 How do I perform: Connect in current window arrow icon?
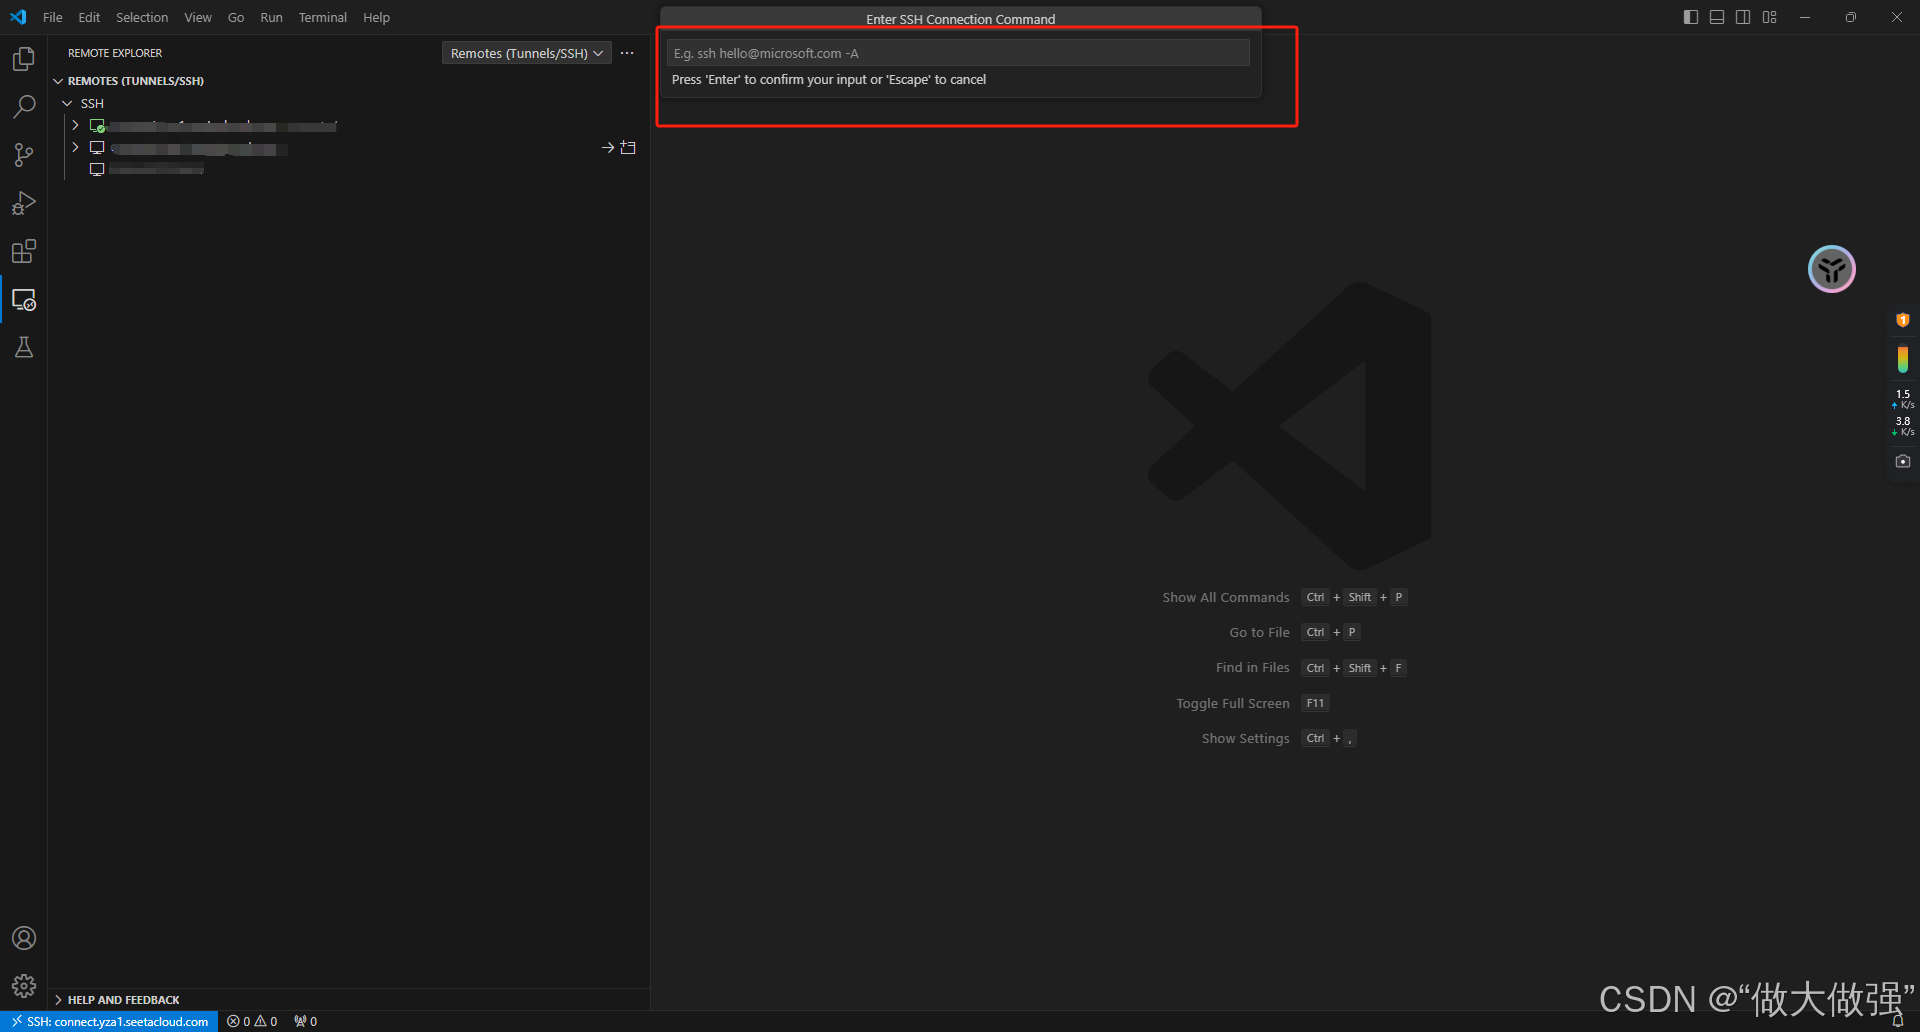[x=607, y=147]
